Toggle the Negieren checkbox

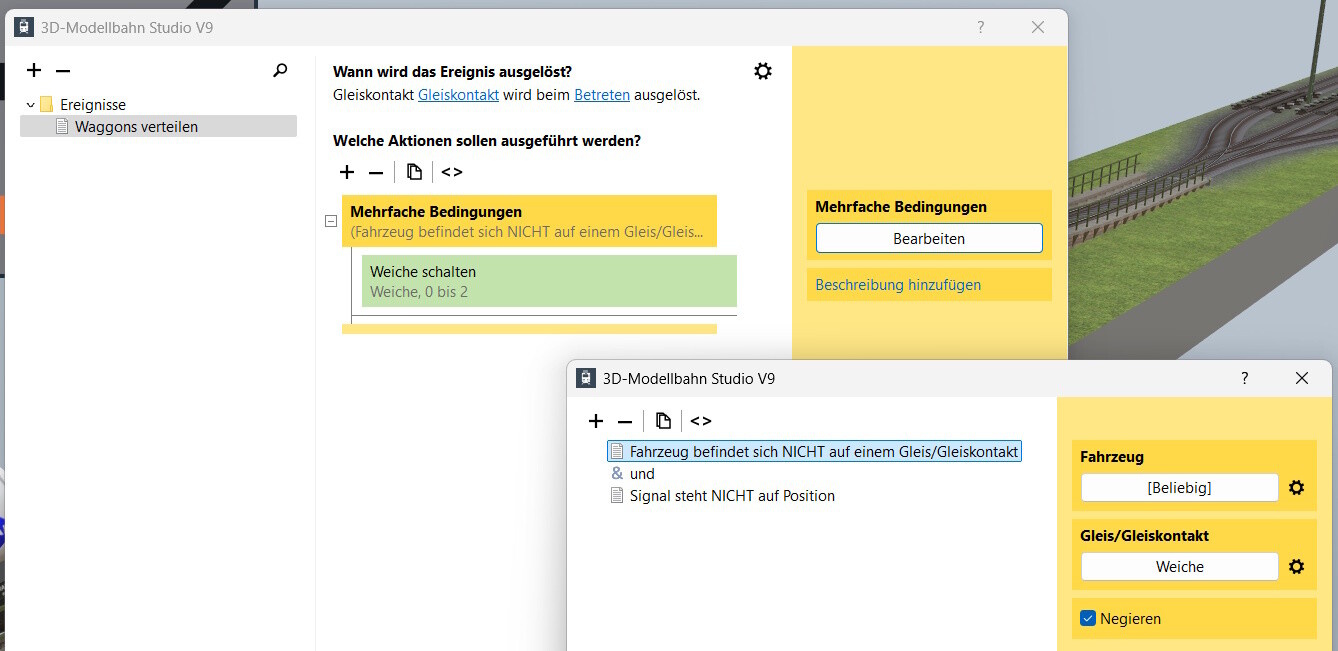[x=1089, y=619]
